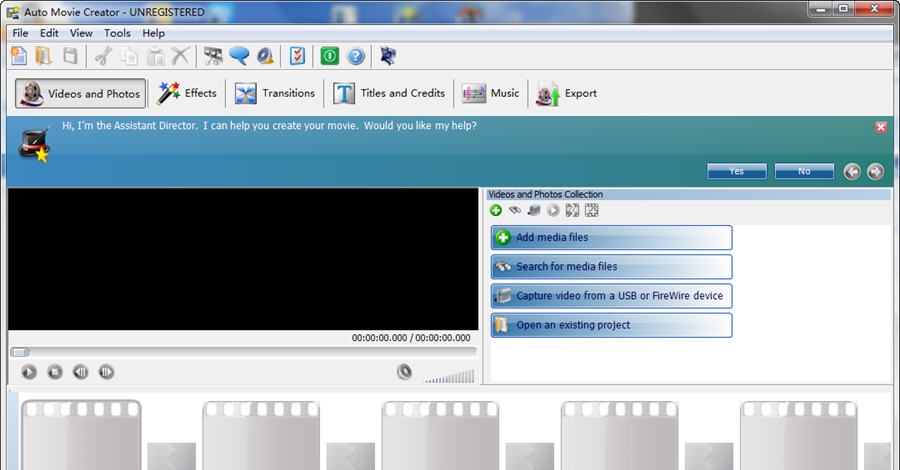900x470 pixels.
Task: Step back one frame in preview
Action: pyautogui.click(x=80, y=372)
